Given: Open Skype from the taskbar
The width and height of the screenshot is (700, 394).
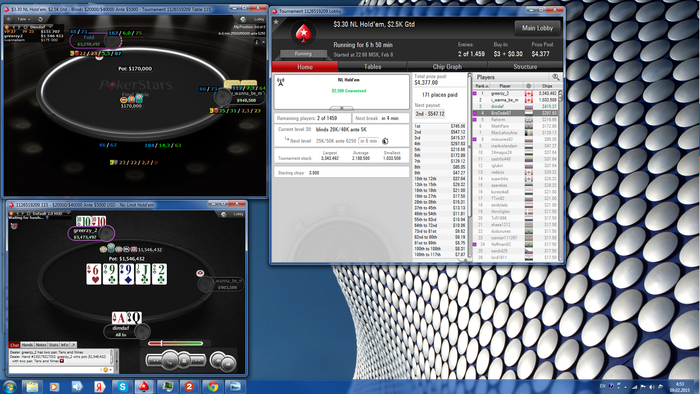Looking at the screenshot, I should point(122,386).
